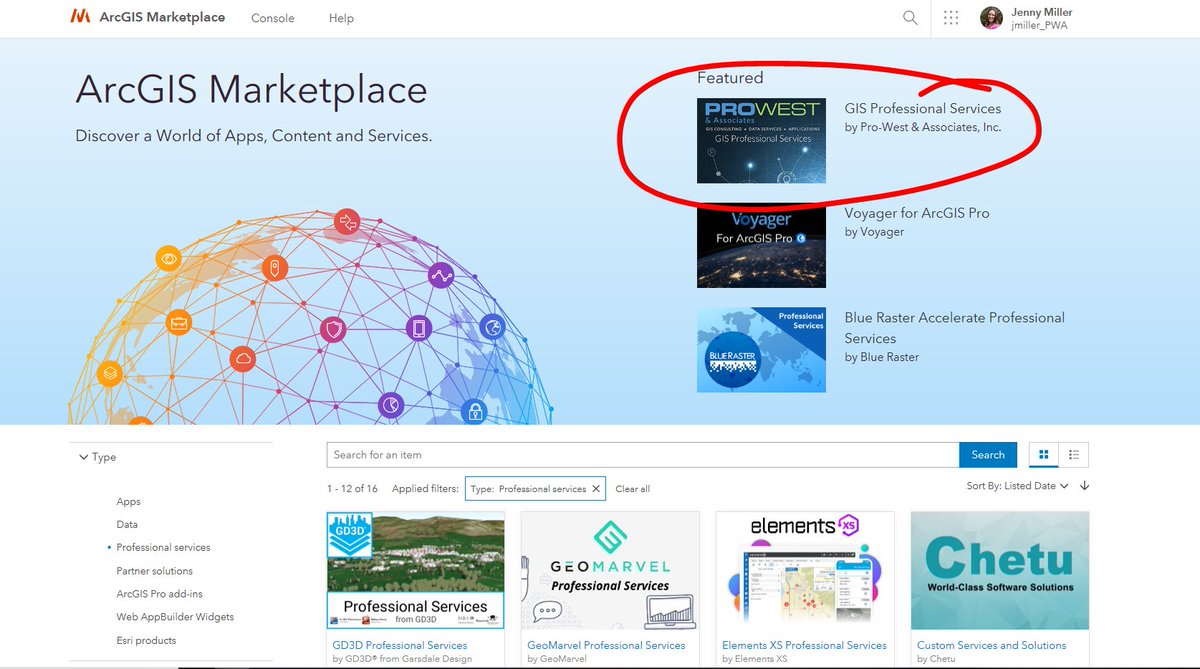Open the GD3D Professional Services card image
Viewport: 1200px width, 669px height.
416,570
